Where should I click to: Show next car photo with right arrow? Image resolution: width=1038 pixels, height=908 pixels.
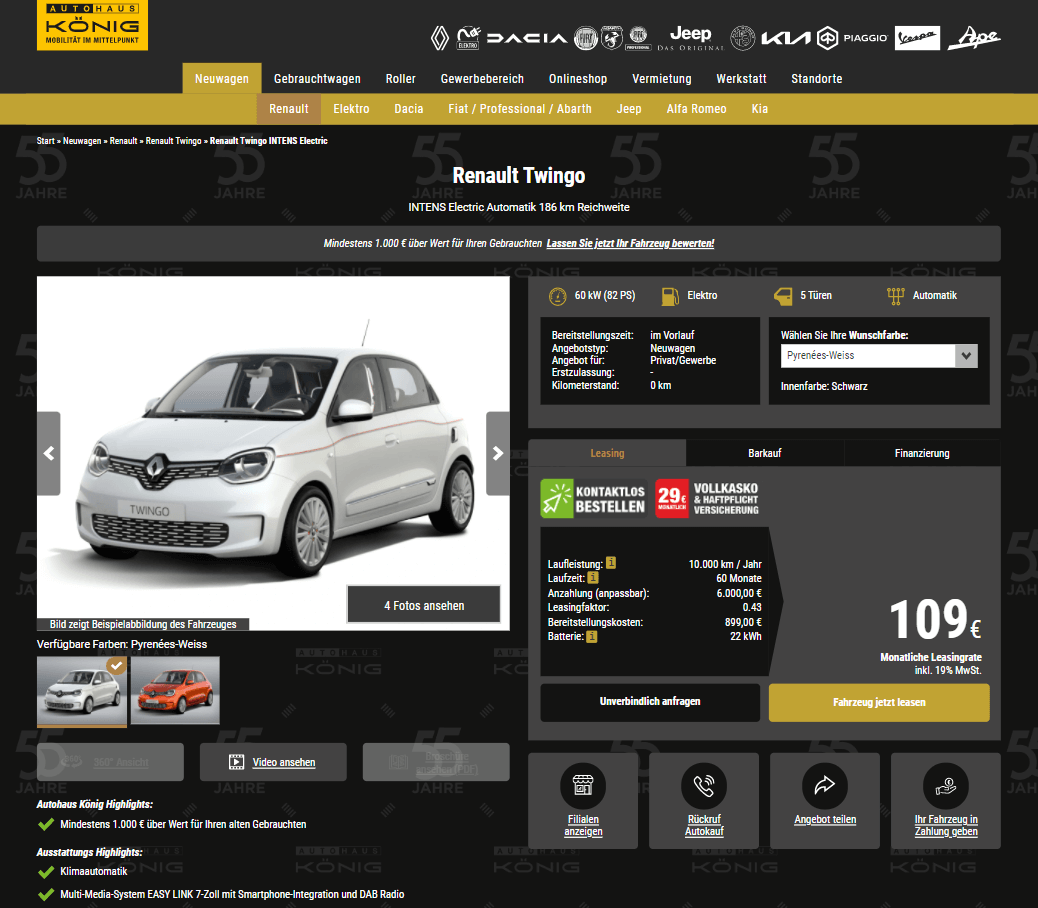coord(498,453)
